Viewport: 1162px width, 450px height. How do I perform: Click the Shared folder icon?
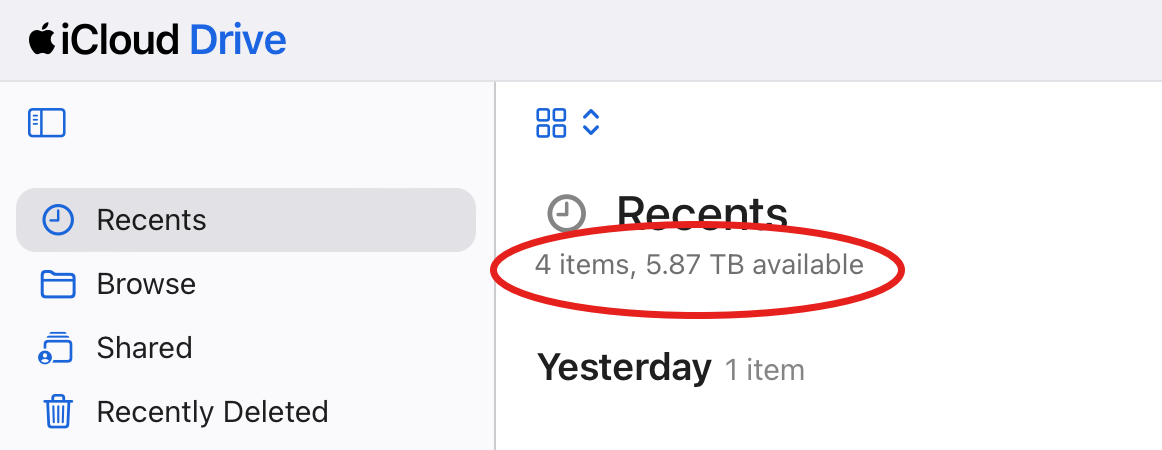(58, 348)
